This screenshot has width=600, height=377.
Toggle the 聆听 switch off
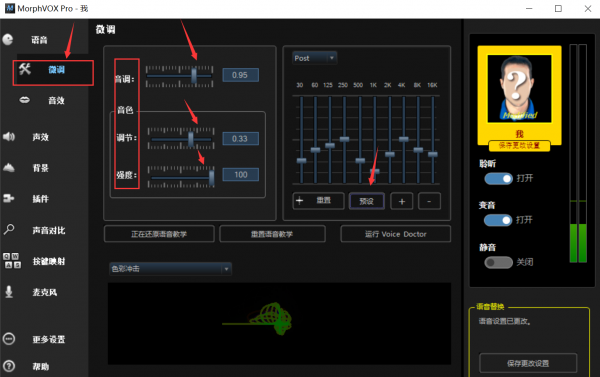(x=498, y=179)
